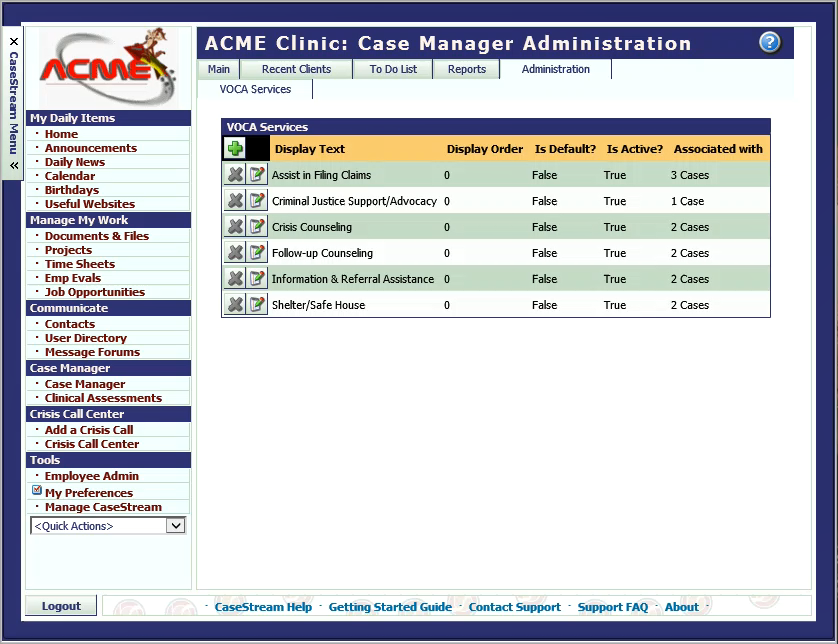Open help via the question mark icon
The height and width of the screenshot is (644, 838).
point(769,43)
